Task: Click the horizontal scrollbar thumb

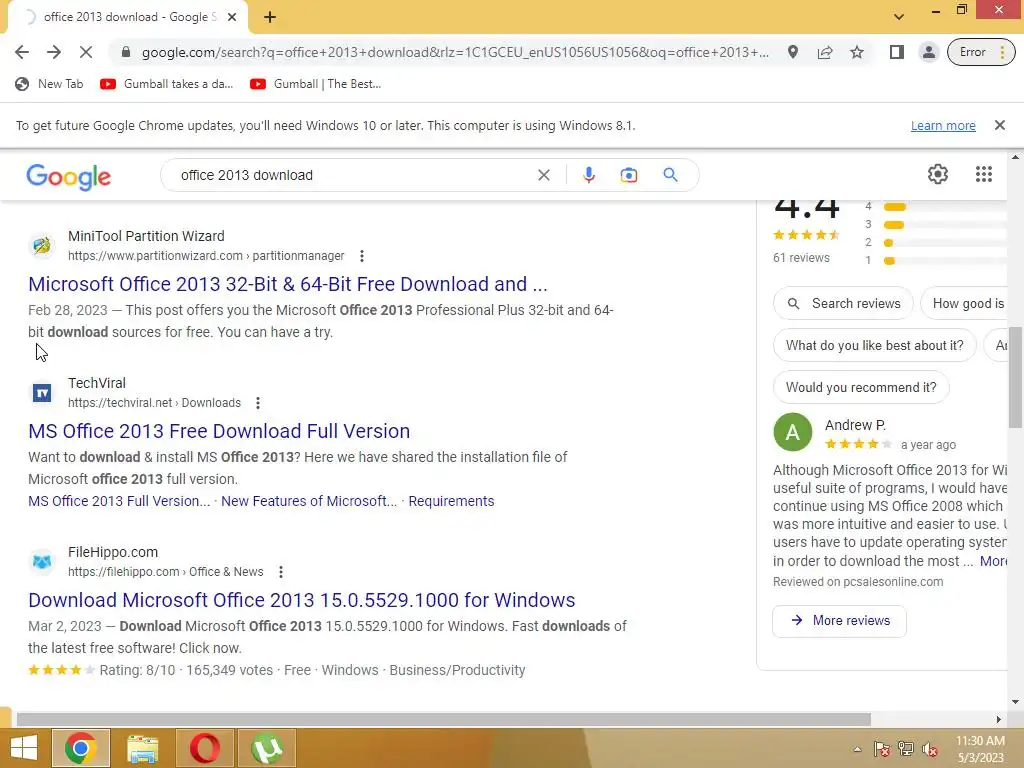Action: (x=443, y=719)
